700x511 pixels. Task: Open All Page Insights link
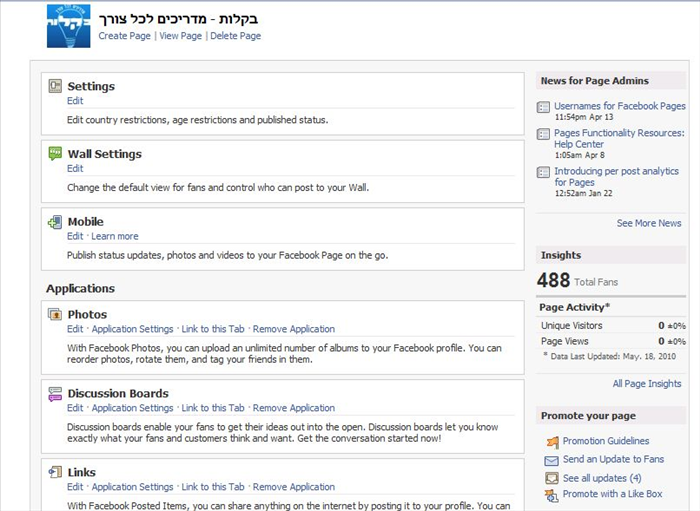tap(647, 384)
